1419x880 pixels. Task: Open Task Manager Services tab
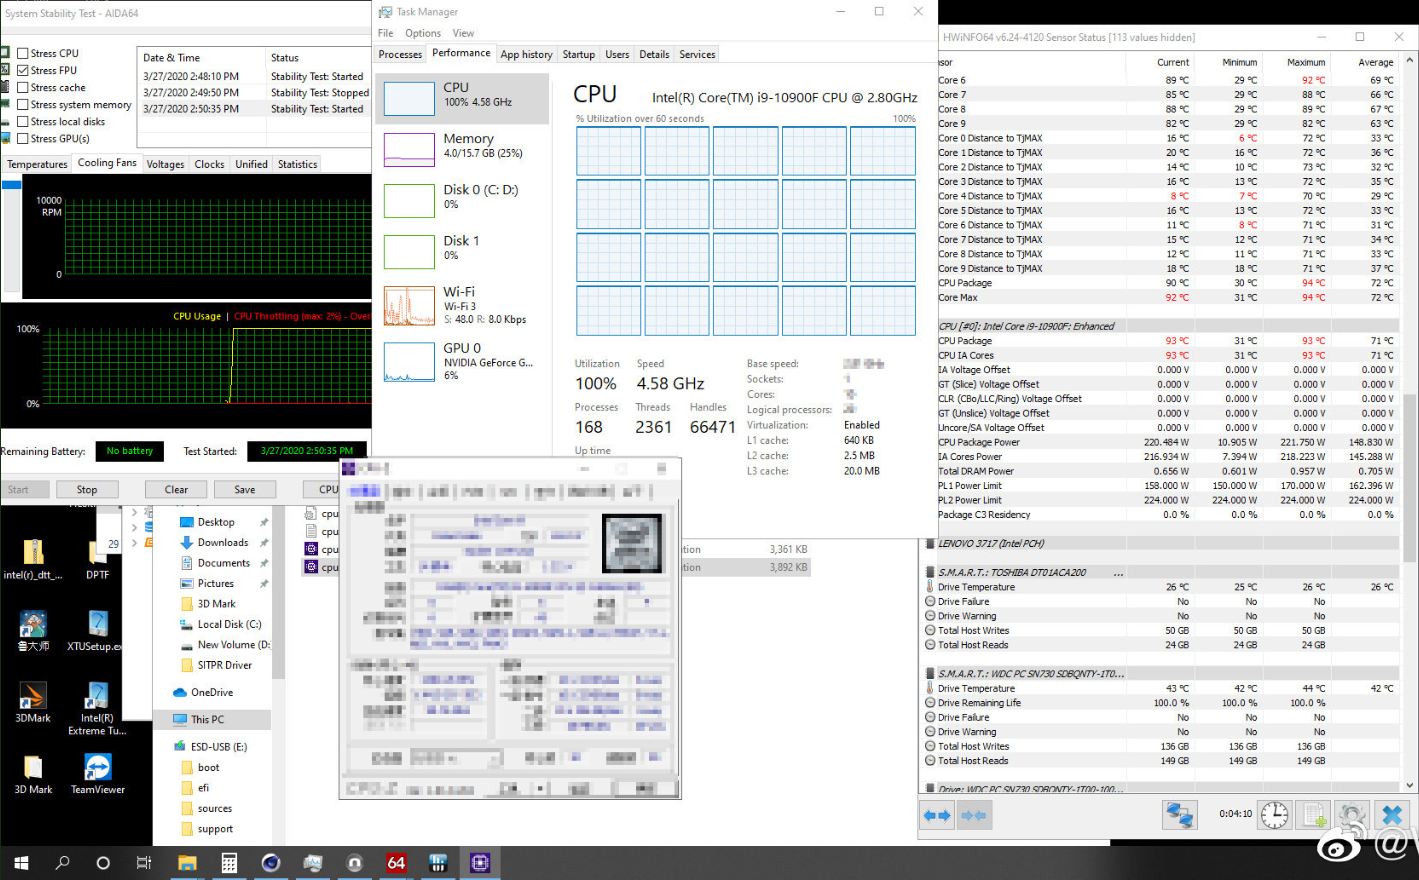(697, 54)
